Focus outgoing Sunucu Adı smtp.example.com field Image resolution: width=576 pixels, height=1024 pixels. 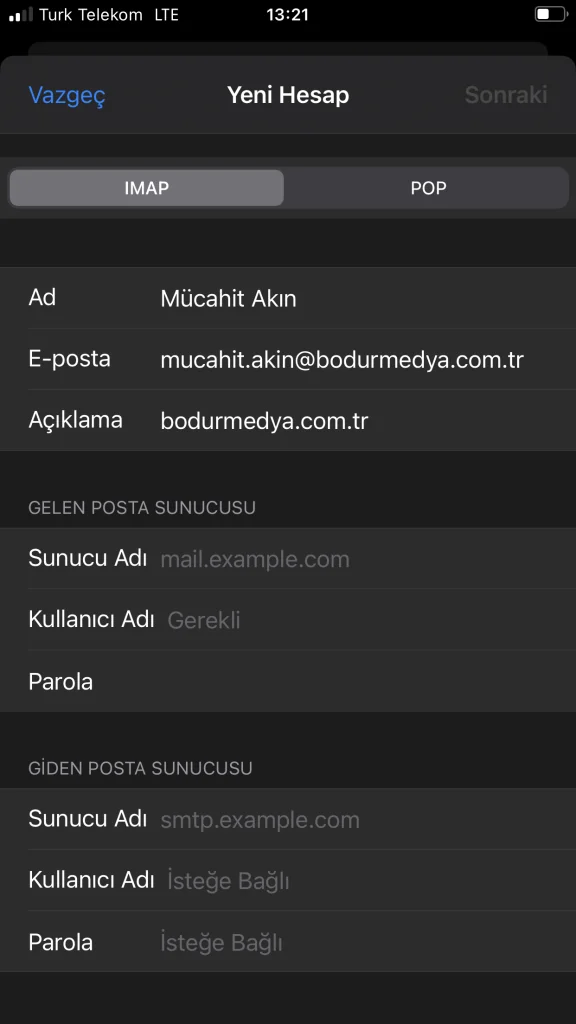pyautogui.click(x=288, y=819)
